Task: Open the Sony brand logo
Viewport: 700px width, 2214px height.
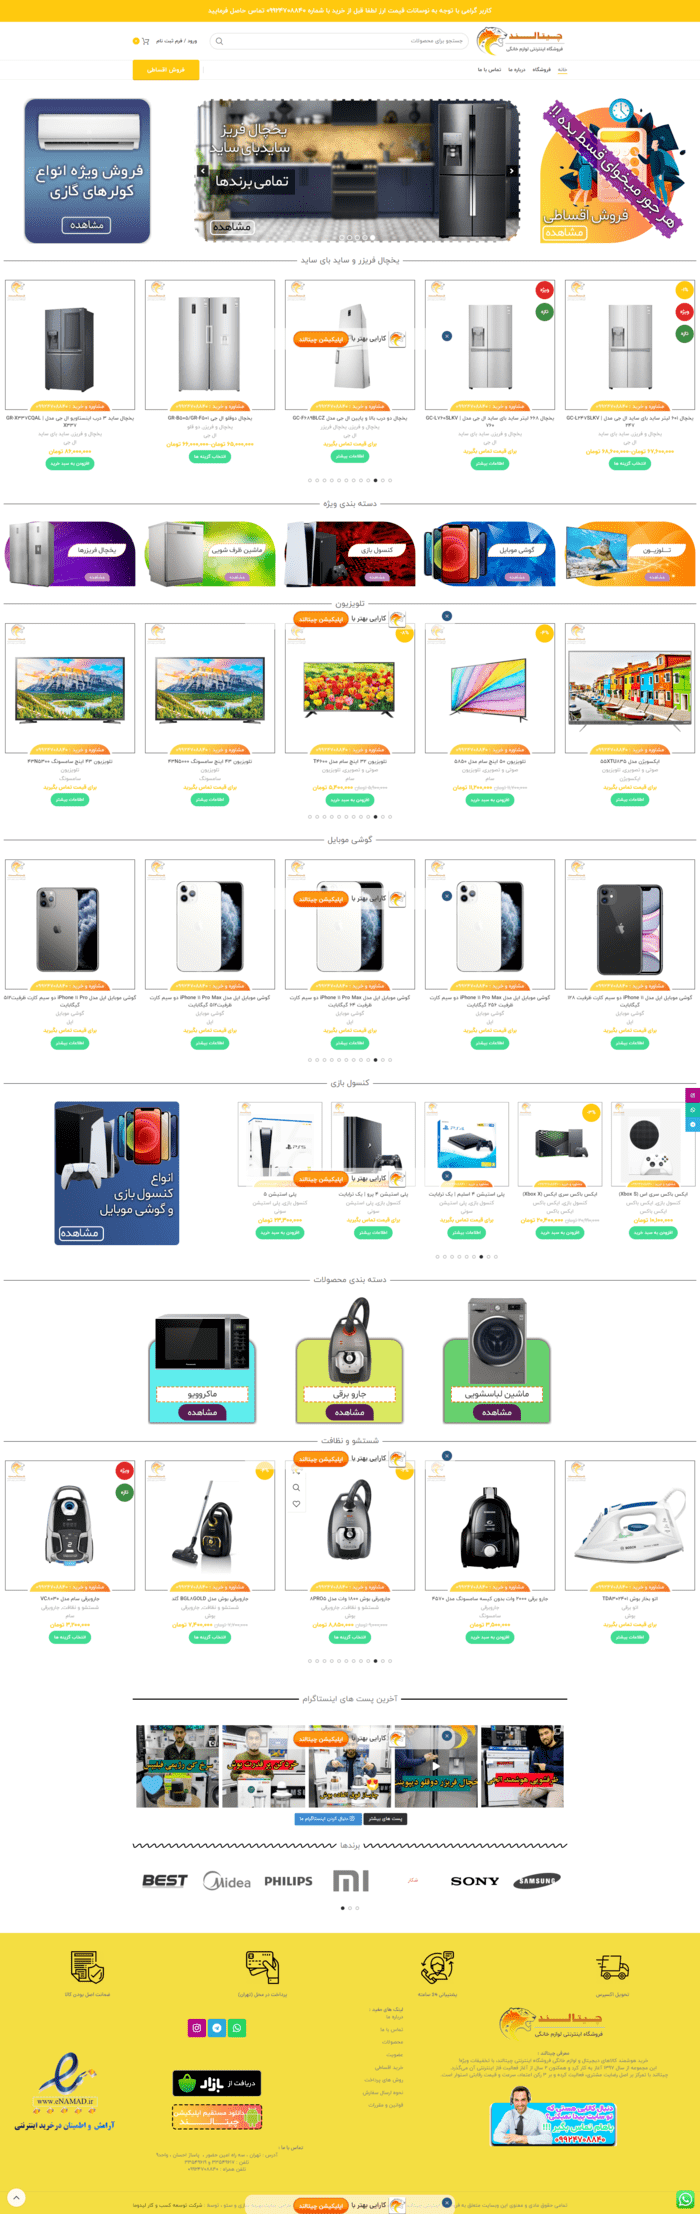Action: pos(475,1881)
